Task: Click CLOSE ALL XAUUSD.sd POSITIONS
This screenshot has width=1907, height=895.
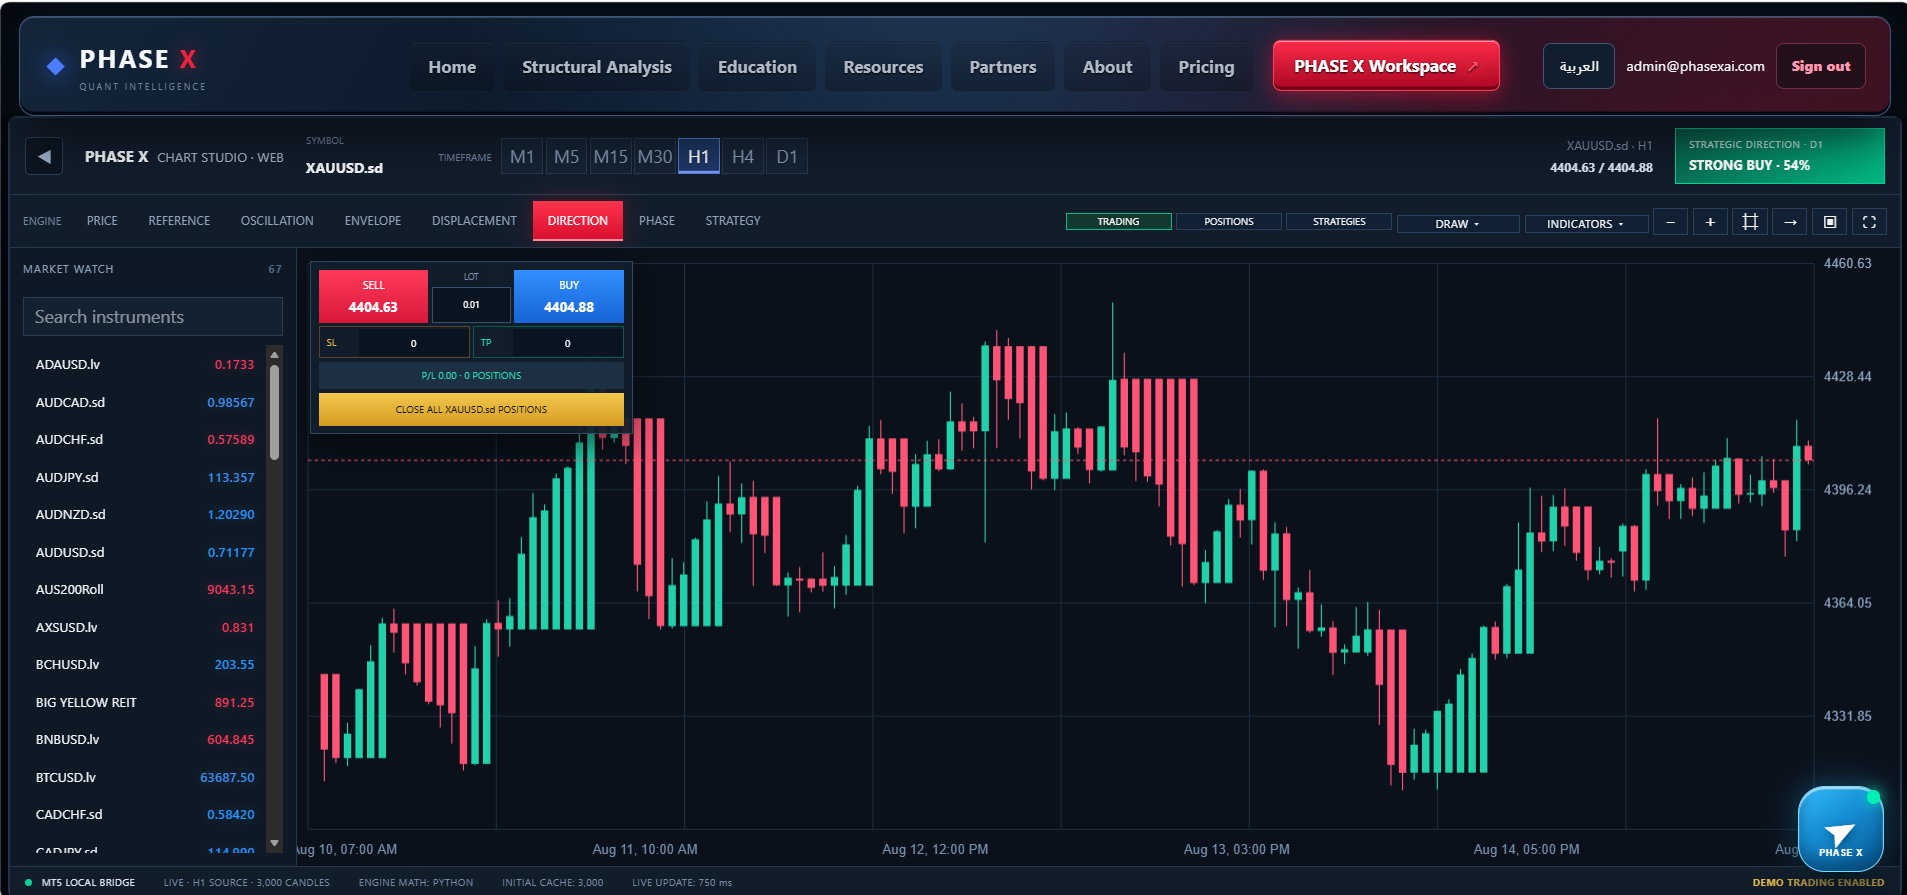Action: pos(471,409)
